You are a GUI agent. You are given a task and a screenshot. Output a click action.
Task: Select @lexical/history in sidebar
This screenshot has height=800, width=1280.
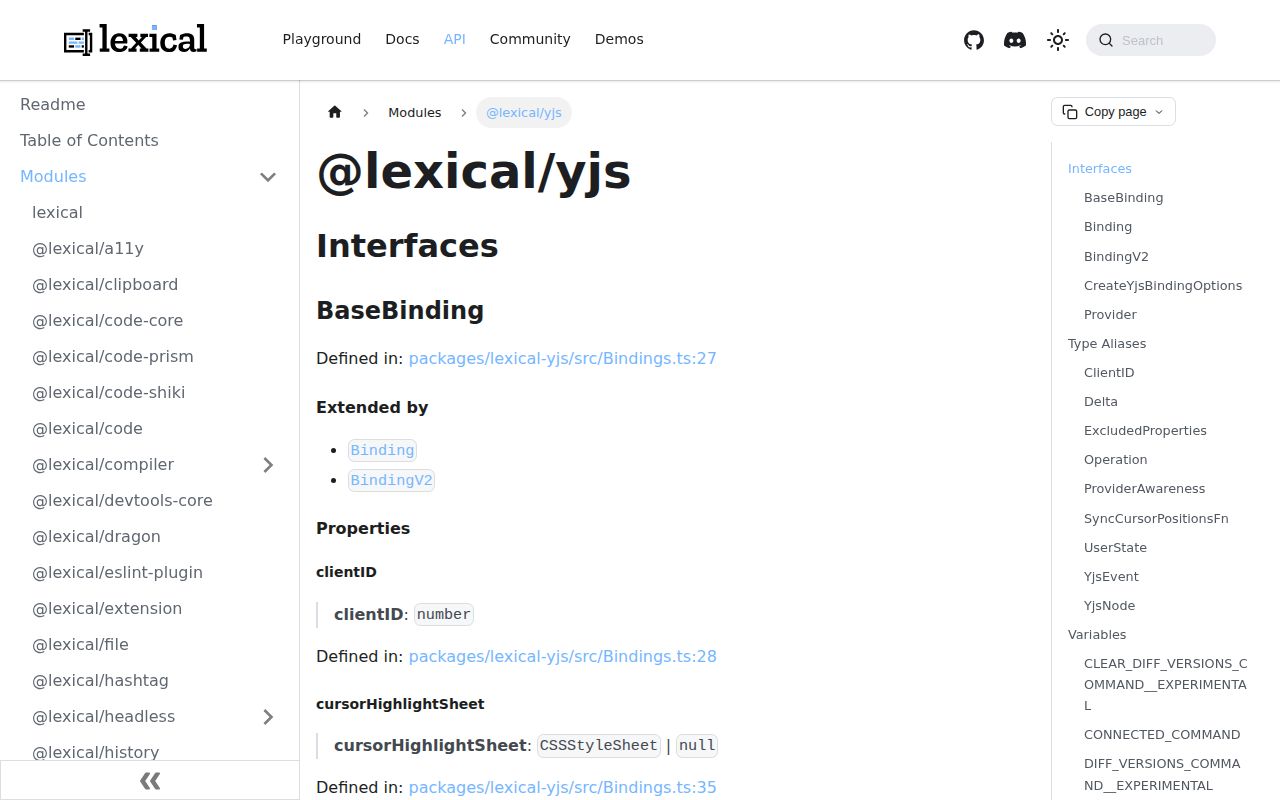tap(95, 752)
